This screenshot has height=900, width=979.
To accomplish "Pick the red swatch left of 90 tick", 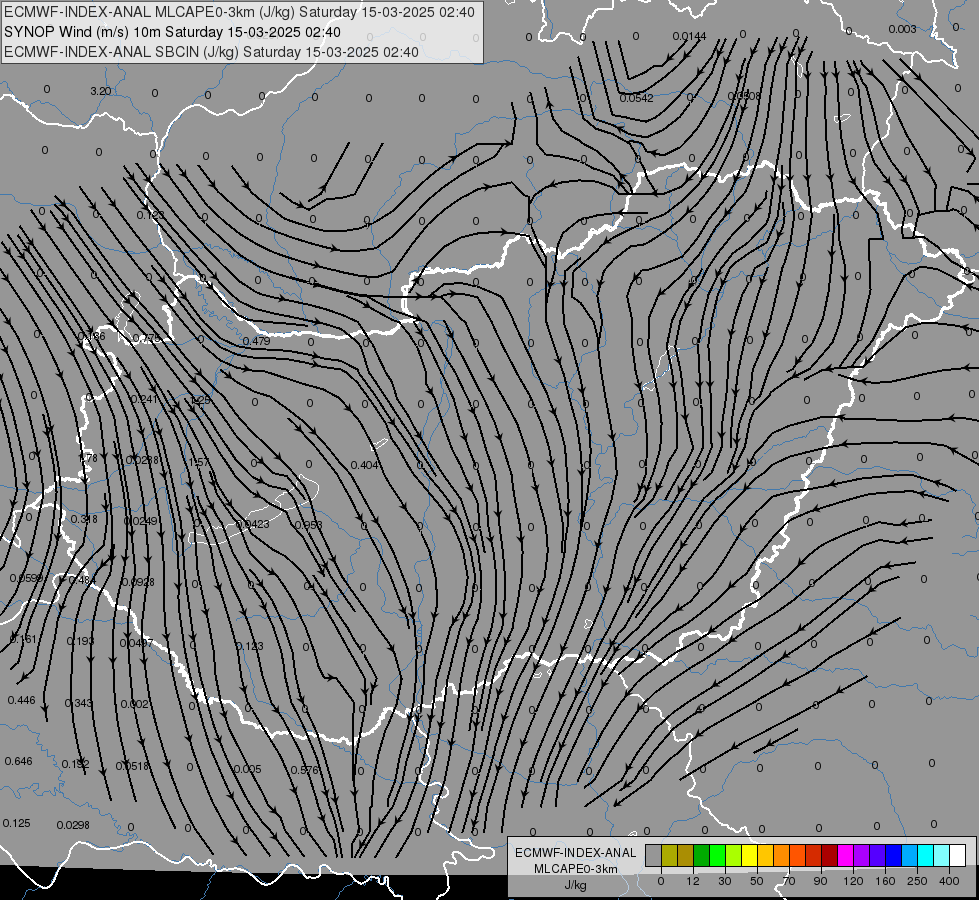I will 814,855.
